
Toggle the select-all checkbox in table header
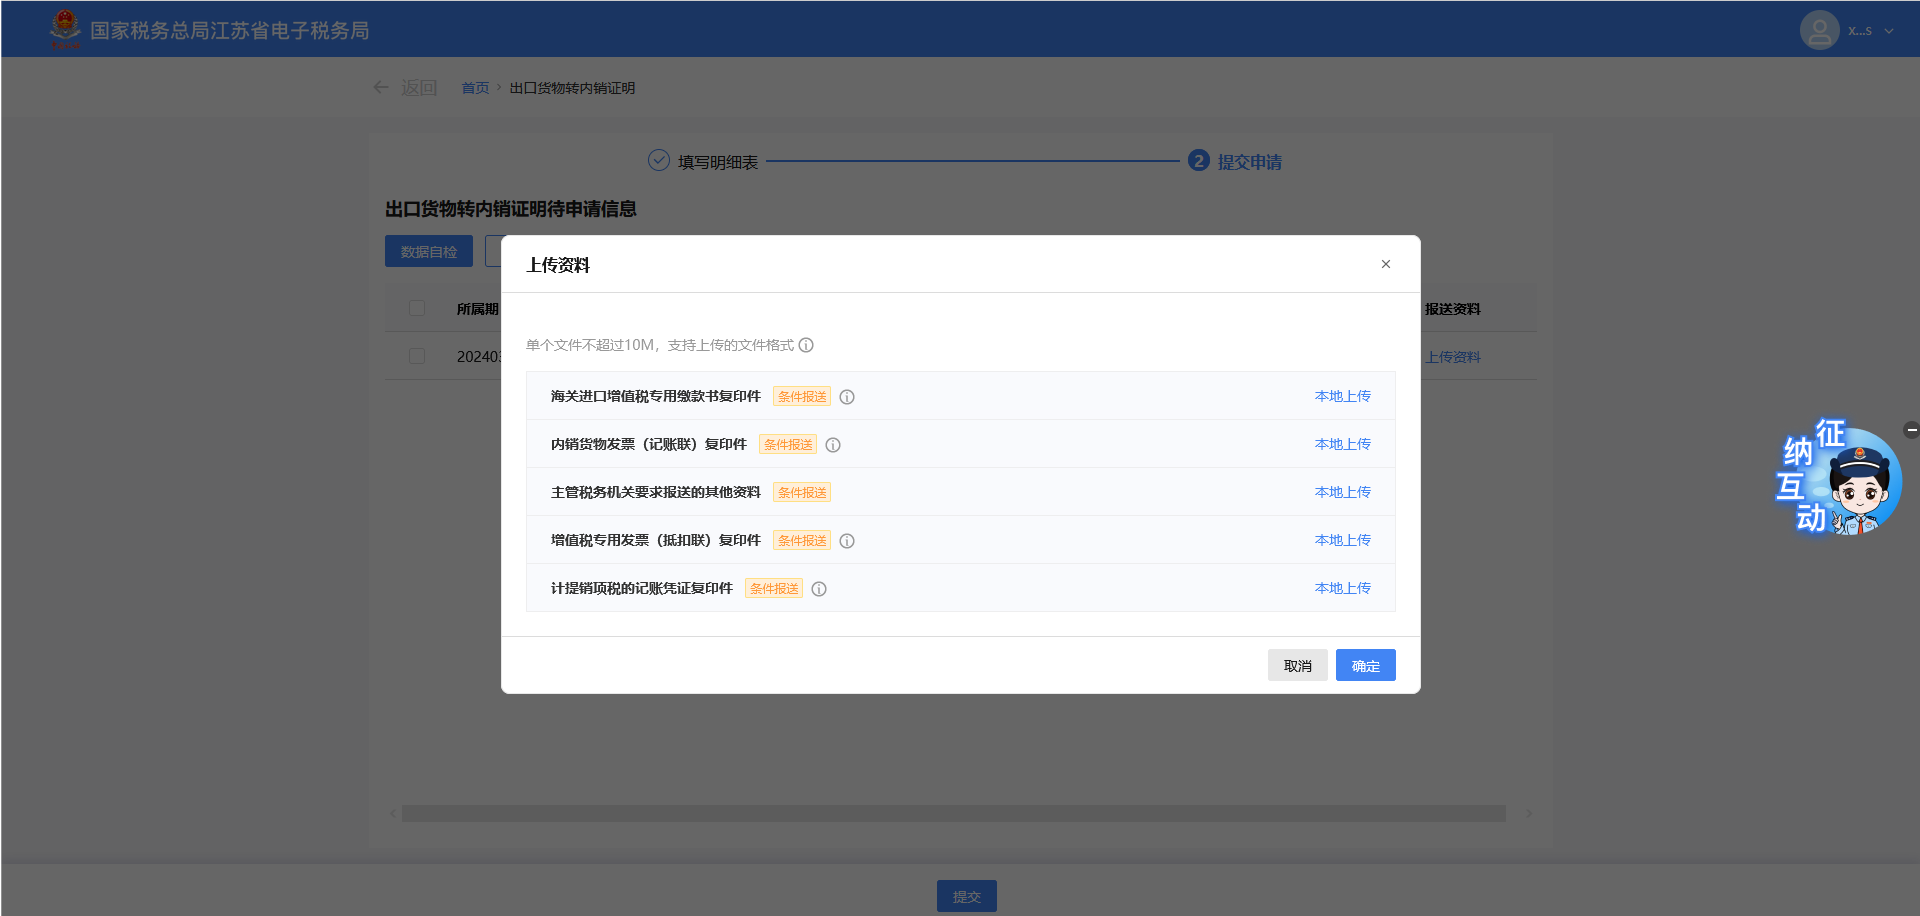coord(417,309)
